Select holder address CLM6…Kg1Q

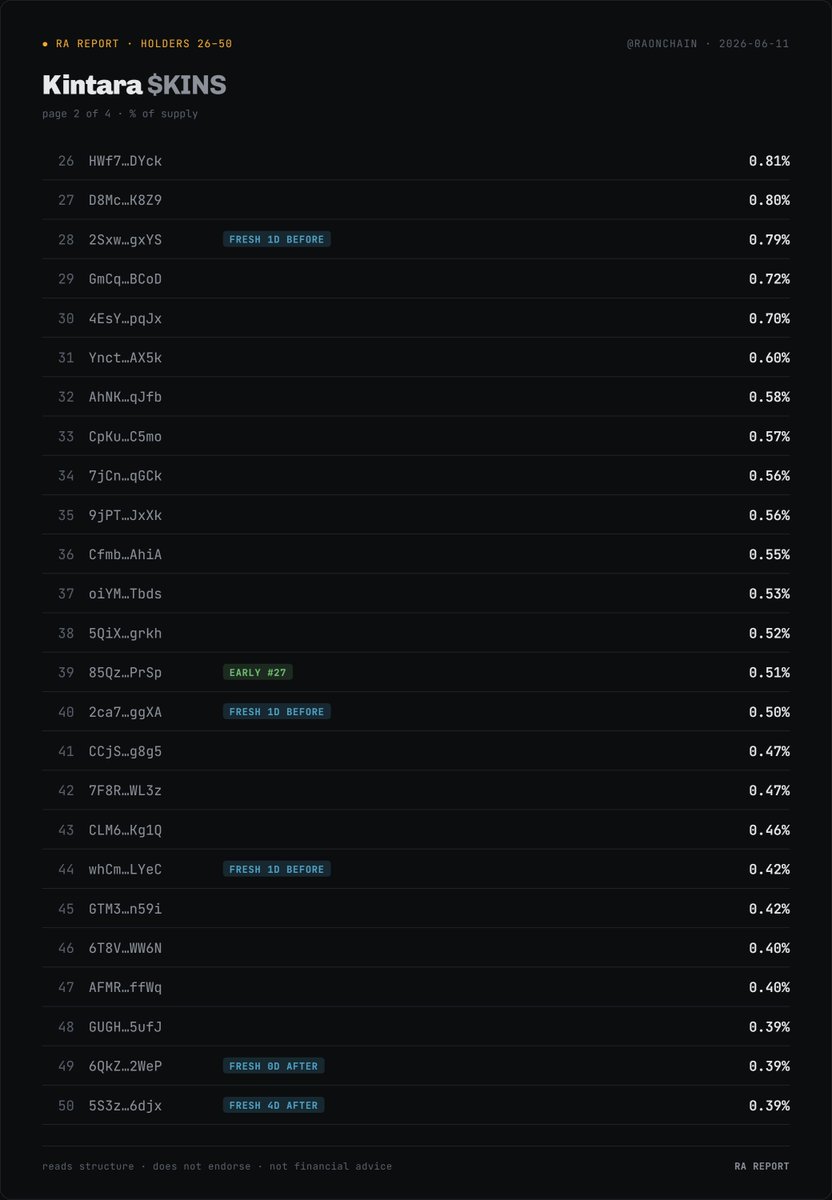pyautogui.click(x=125, y=830)
